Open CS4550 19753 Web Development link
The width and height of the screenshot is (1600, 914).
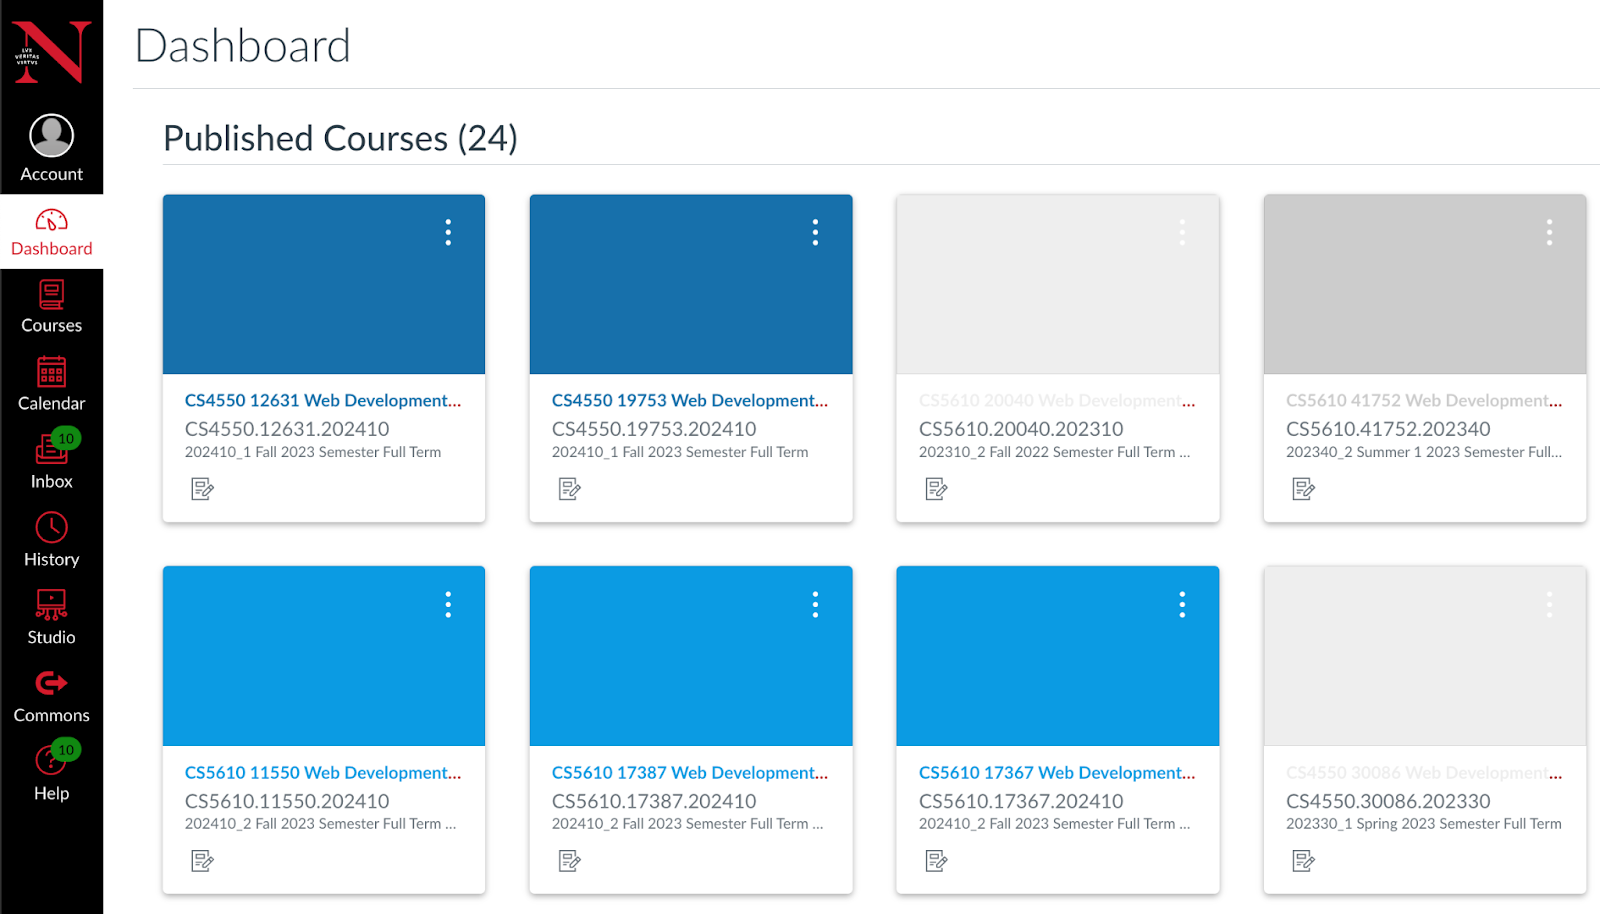point(690,400)
